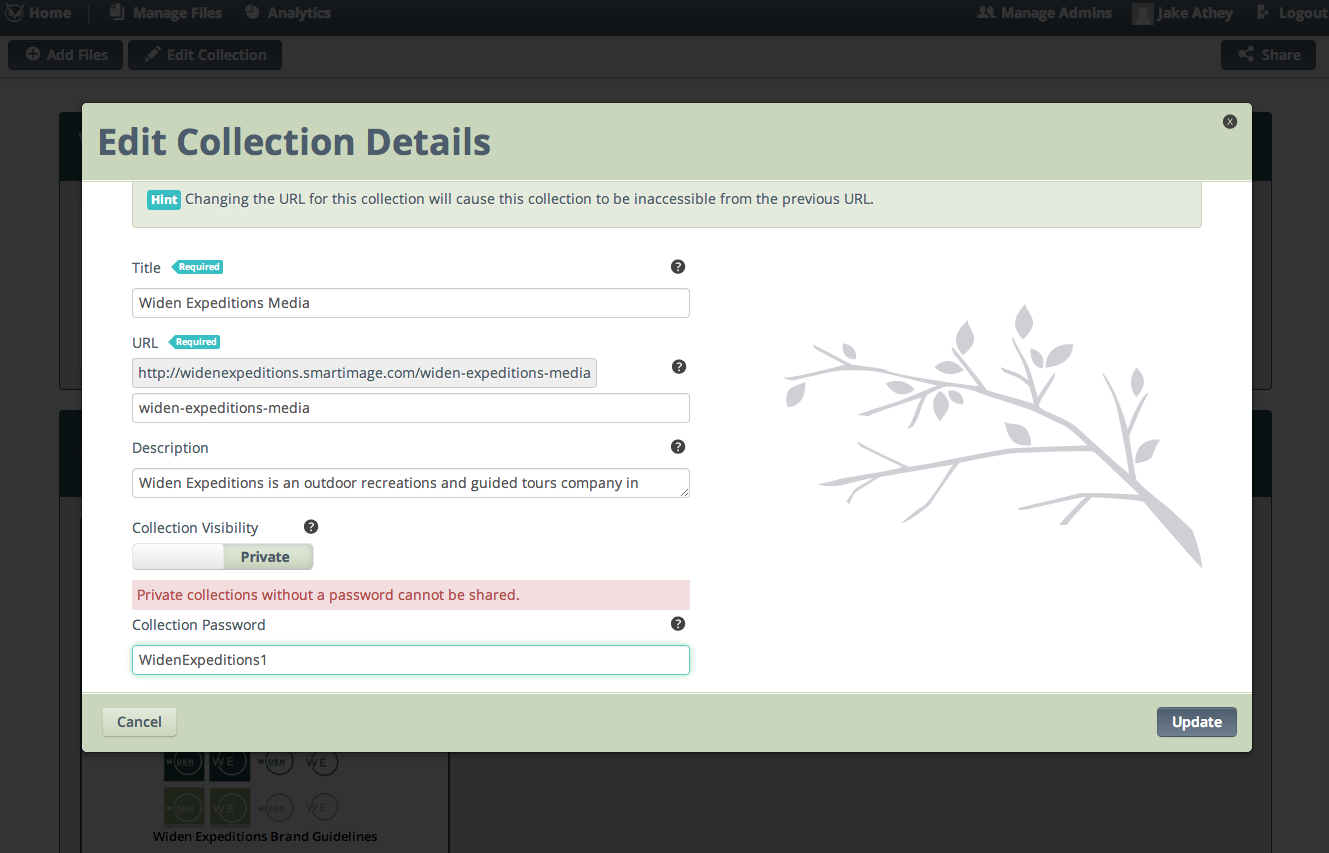Close the Edit Collection Details dialog
This screenshot has height=853, width=1329.
coord(1230,121)
